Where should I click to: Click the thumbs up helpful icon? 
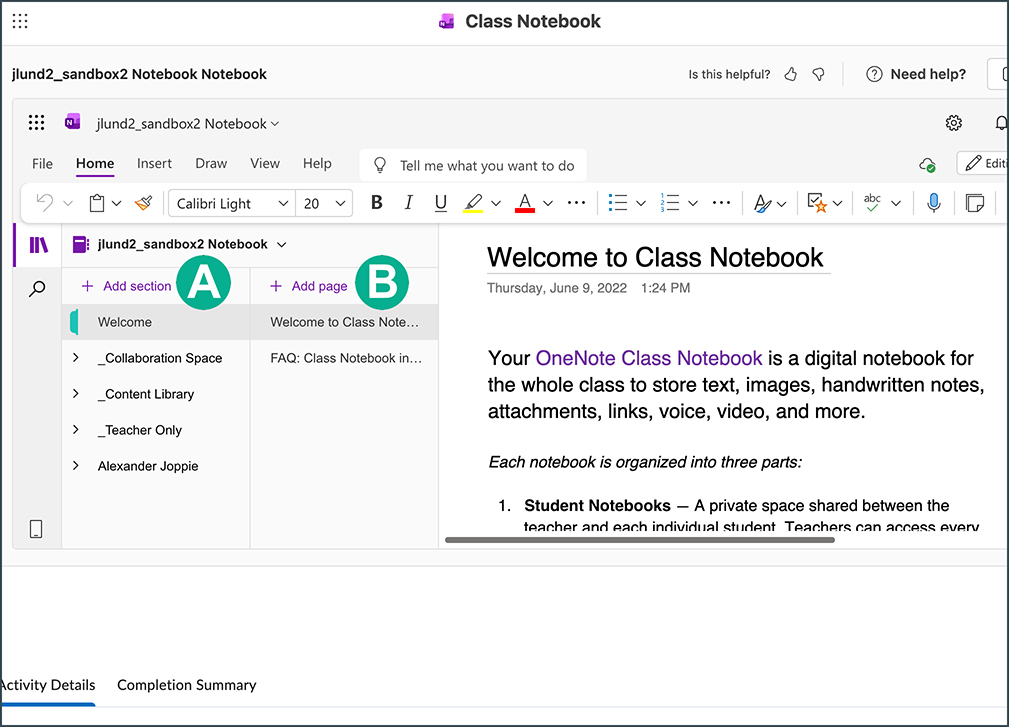click(791, 75)
